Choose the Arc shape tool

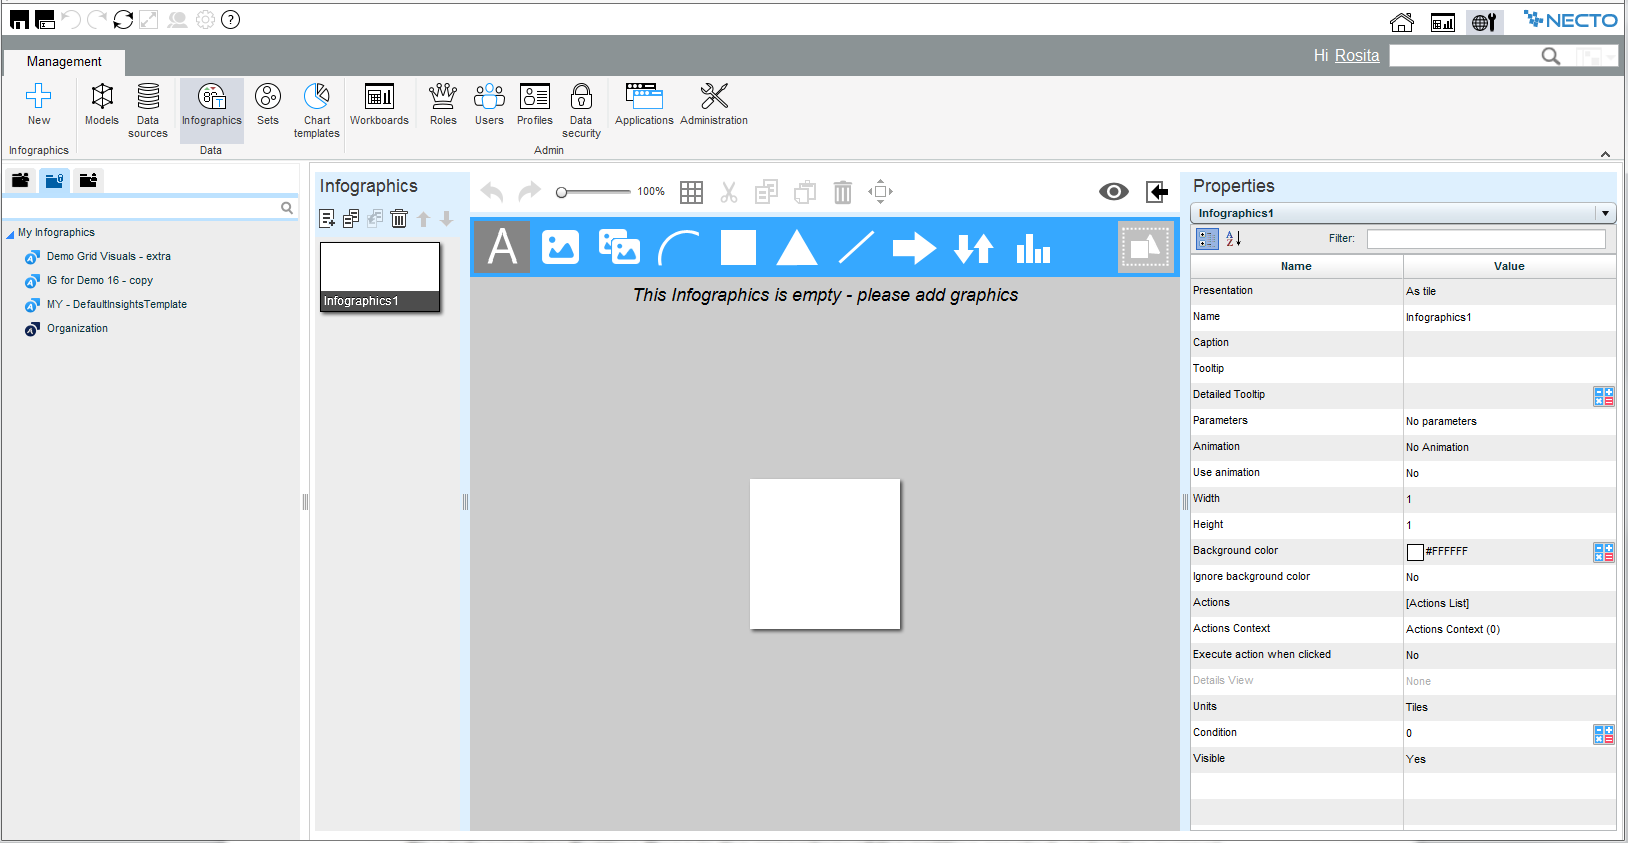[678, 247]
